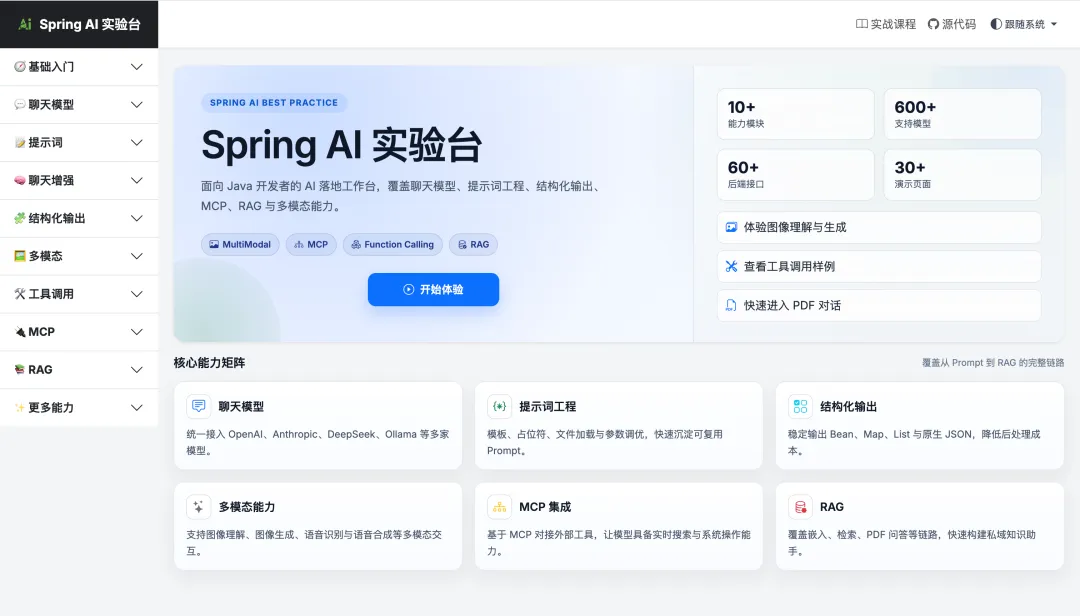This screenshot has width=1080, height=616.
Task: Click the GitHub icon beside 源代码
Action: point(933,24)
